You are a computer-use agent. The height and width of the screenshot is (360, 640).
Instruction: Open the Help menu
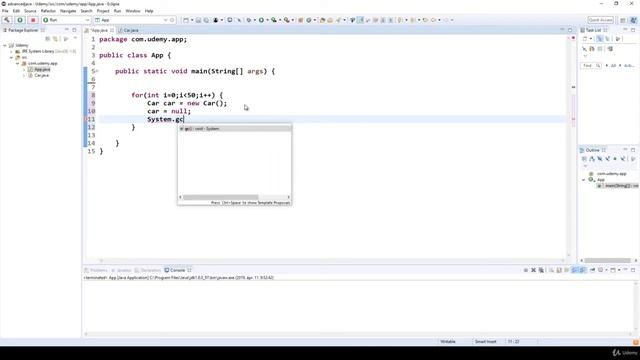(x=149, y=11)
